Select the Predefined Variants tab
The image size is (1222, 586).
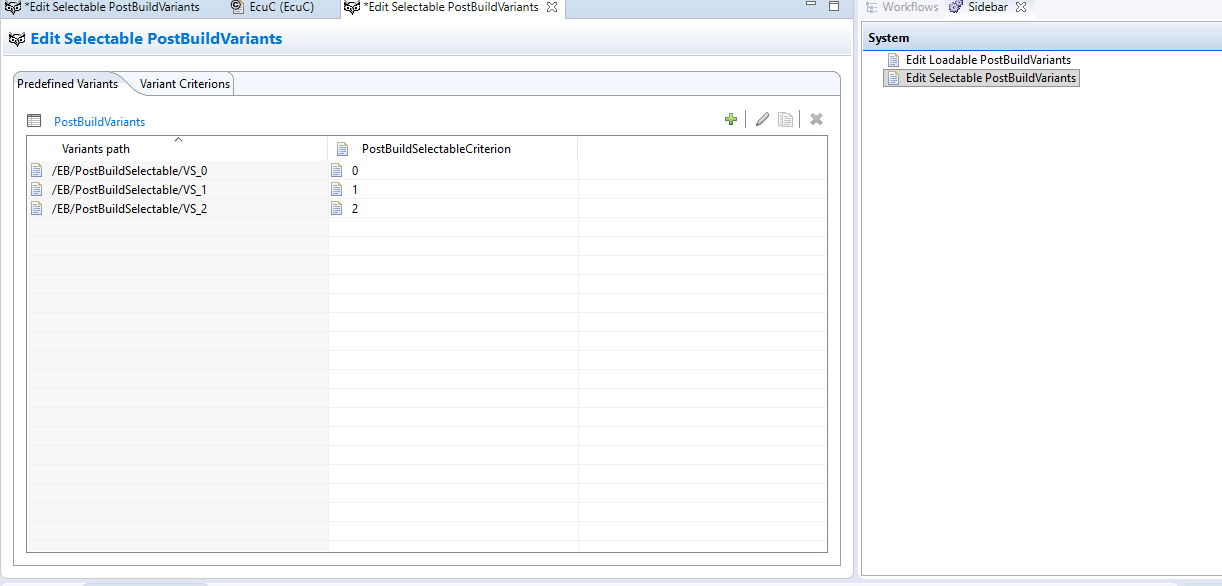point(68,84)
